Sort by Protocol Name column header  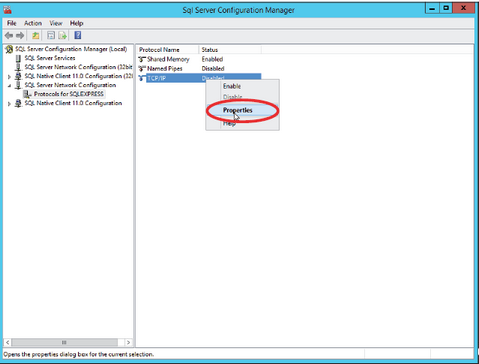tap(168, 50)
